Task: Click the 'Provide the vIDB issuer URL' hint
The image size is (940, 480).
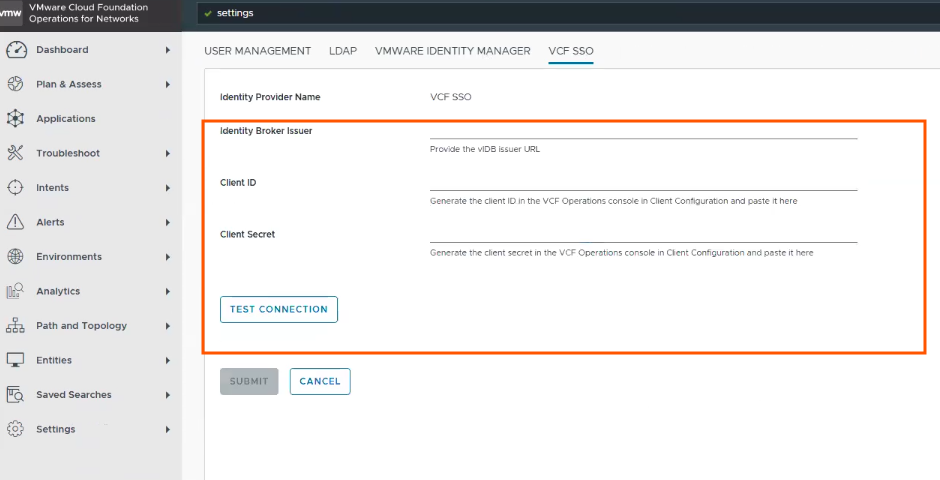Action: 485,149
